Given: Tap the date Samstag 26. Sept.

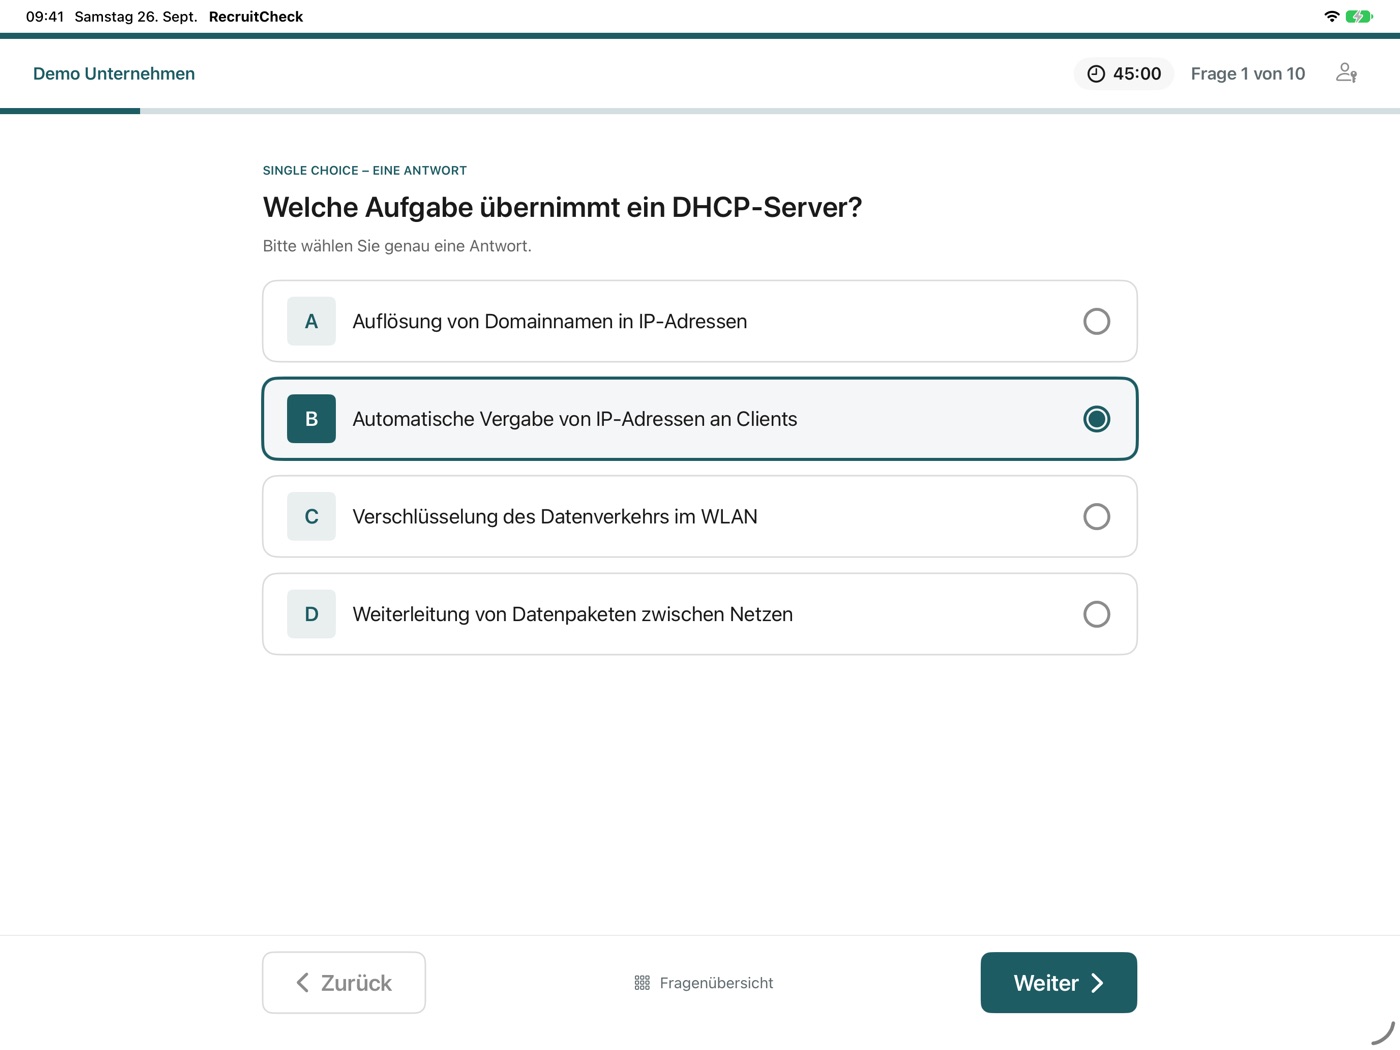Looking at the screenshot, I should (136, 16).
